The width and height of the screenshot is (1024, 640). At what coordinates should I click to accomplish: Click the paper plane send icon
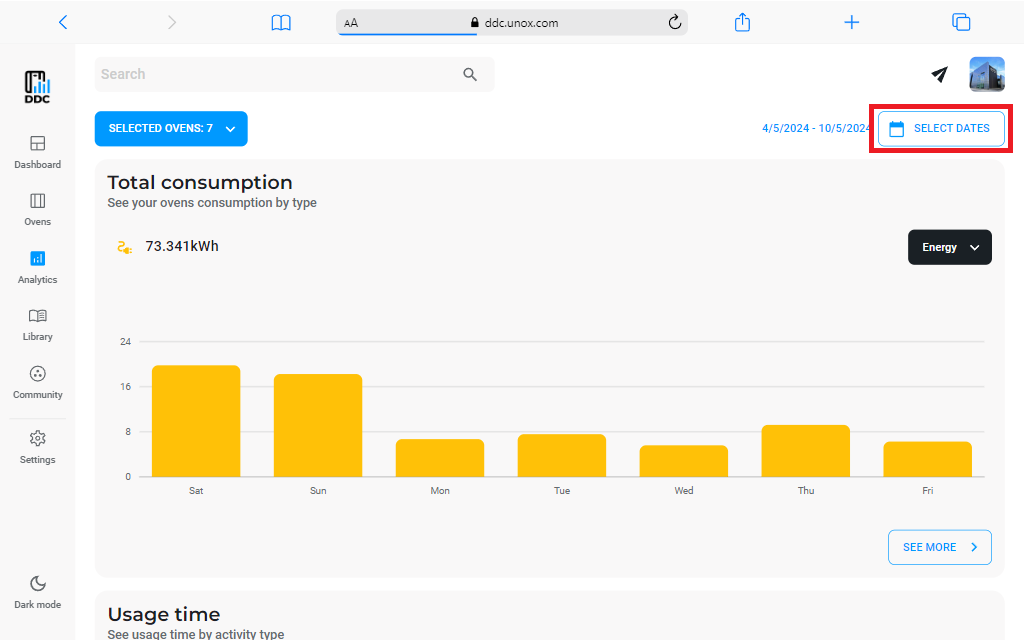(x=939, y=74)
